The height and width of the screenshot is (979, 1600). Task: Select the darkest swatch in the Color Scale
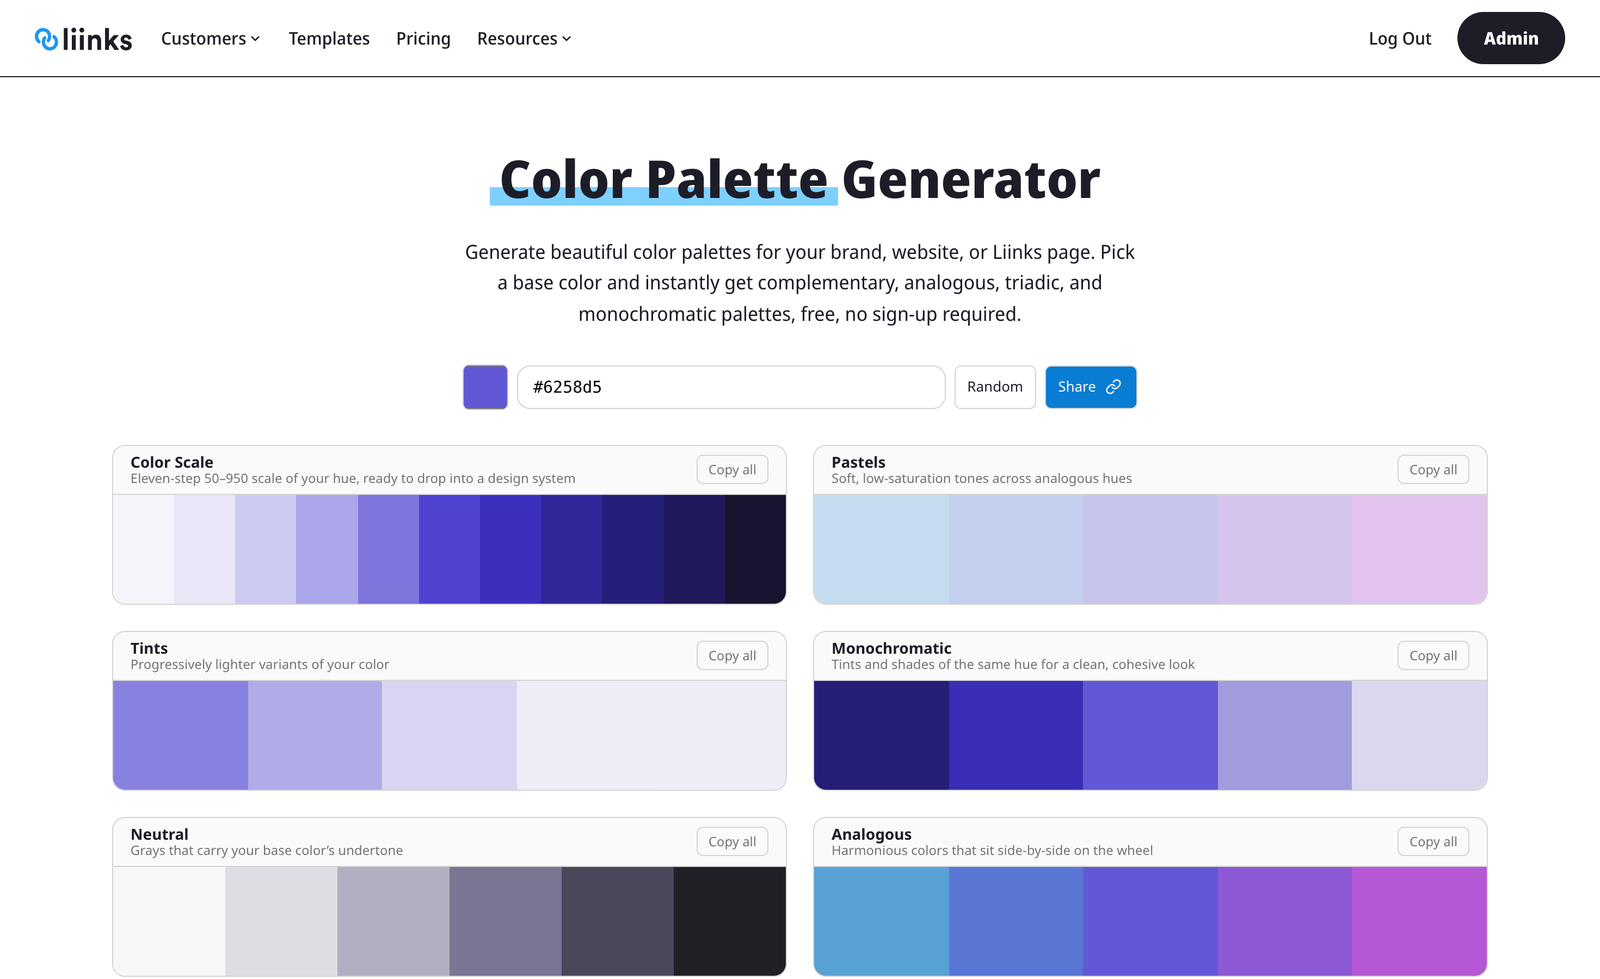[755, 548]
